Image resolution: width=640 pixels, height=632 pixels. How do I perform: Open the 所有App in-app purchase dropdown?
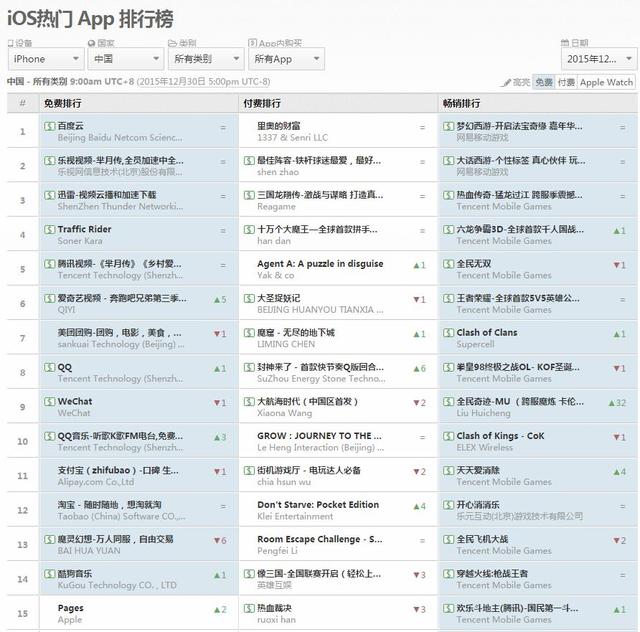287,59
